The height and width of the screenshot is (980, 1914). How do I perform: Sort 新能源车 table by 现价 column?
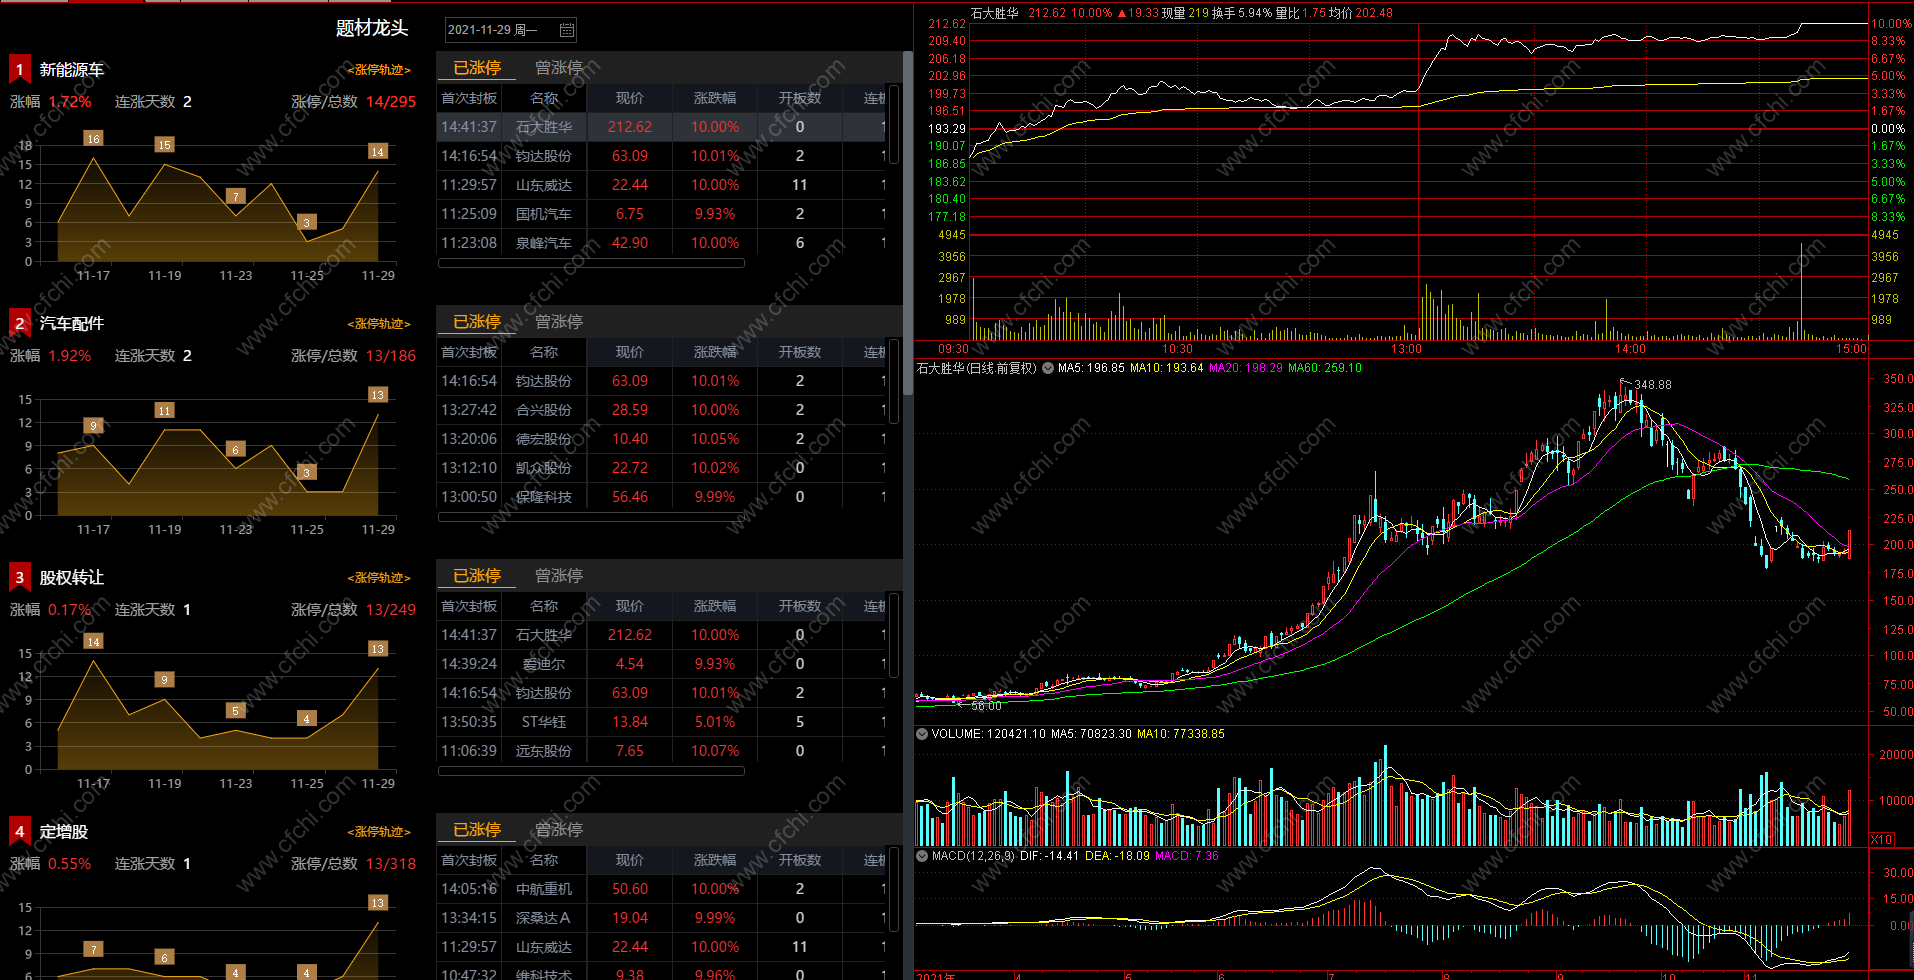[x=630, y=98]
